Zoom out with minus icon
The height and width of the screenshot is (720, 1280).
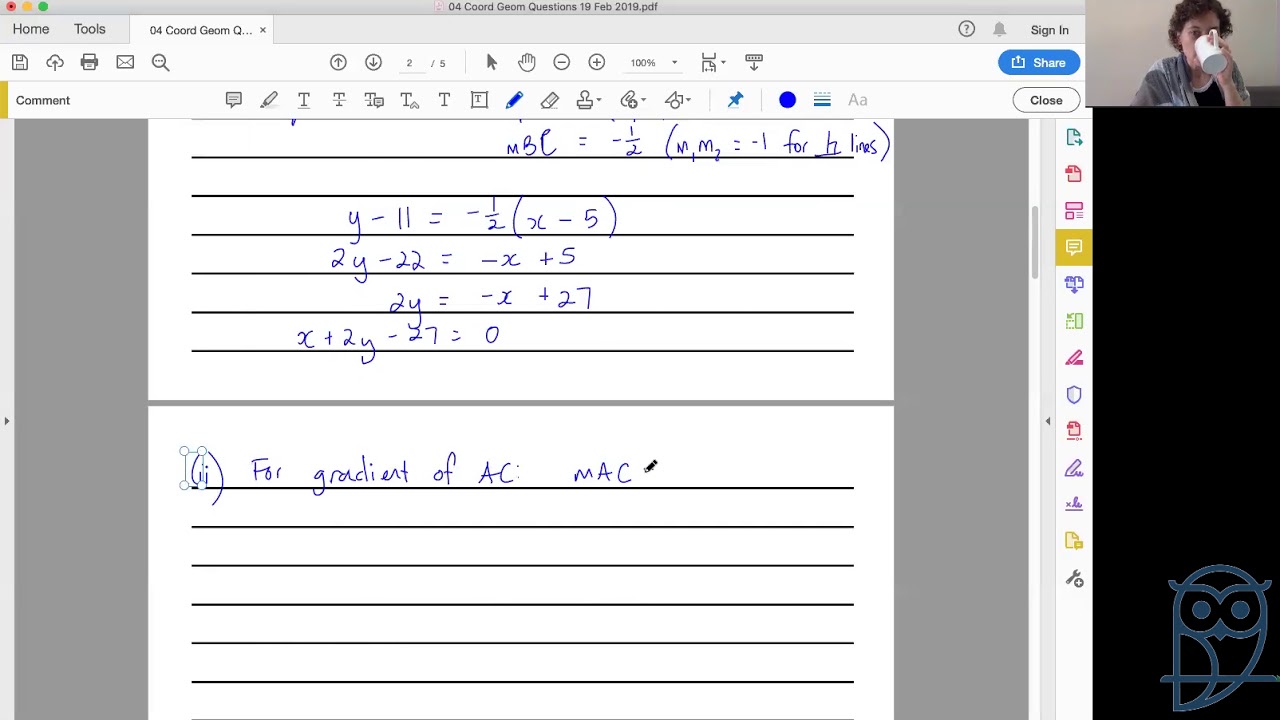562,63
